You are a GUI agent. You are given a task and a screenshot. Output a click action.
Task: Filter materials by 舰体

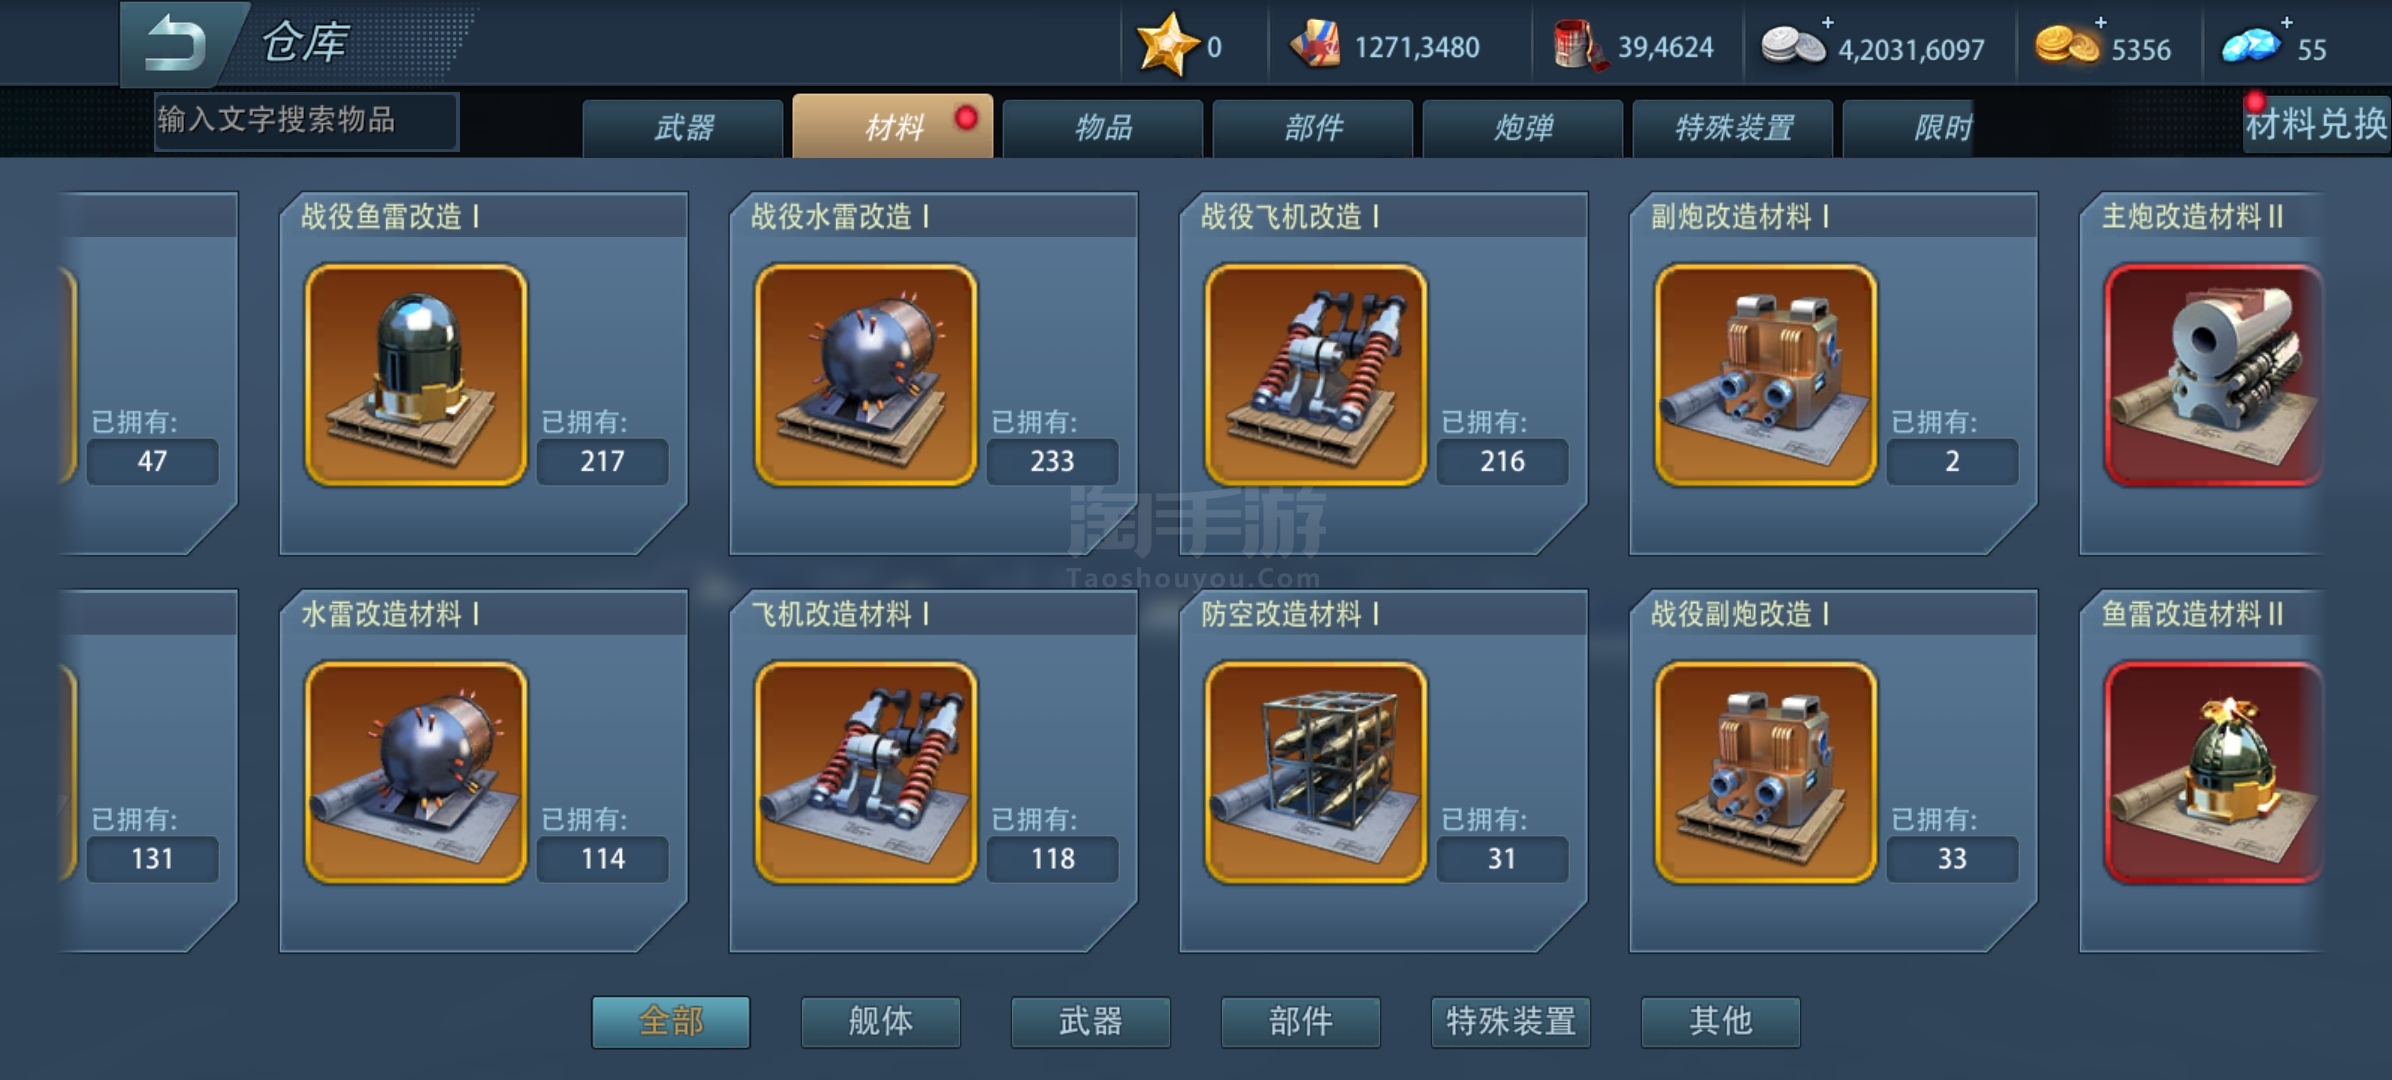tap(881, 1021)
